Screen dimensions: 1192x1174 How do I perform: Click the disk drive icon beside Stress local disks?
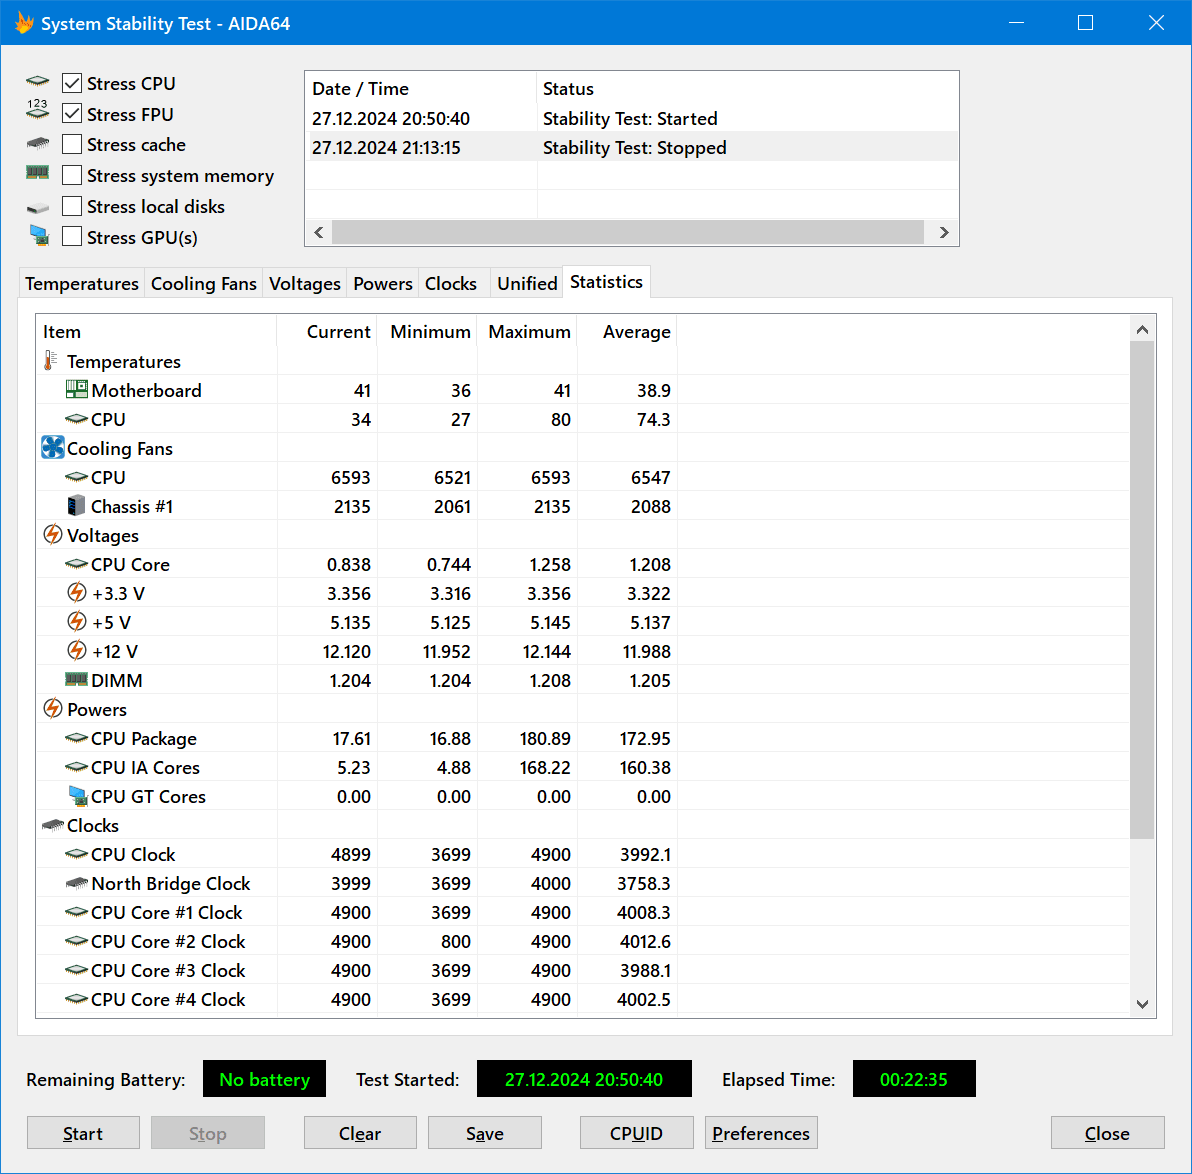point(37,208)
